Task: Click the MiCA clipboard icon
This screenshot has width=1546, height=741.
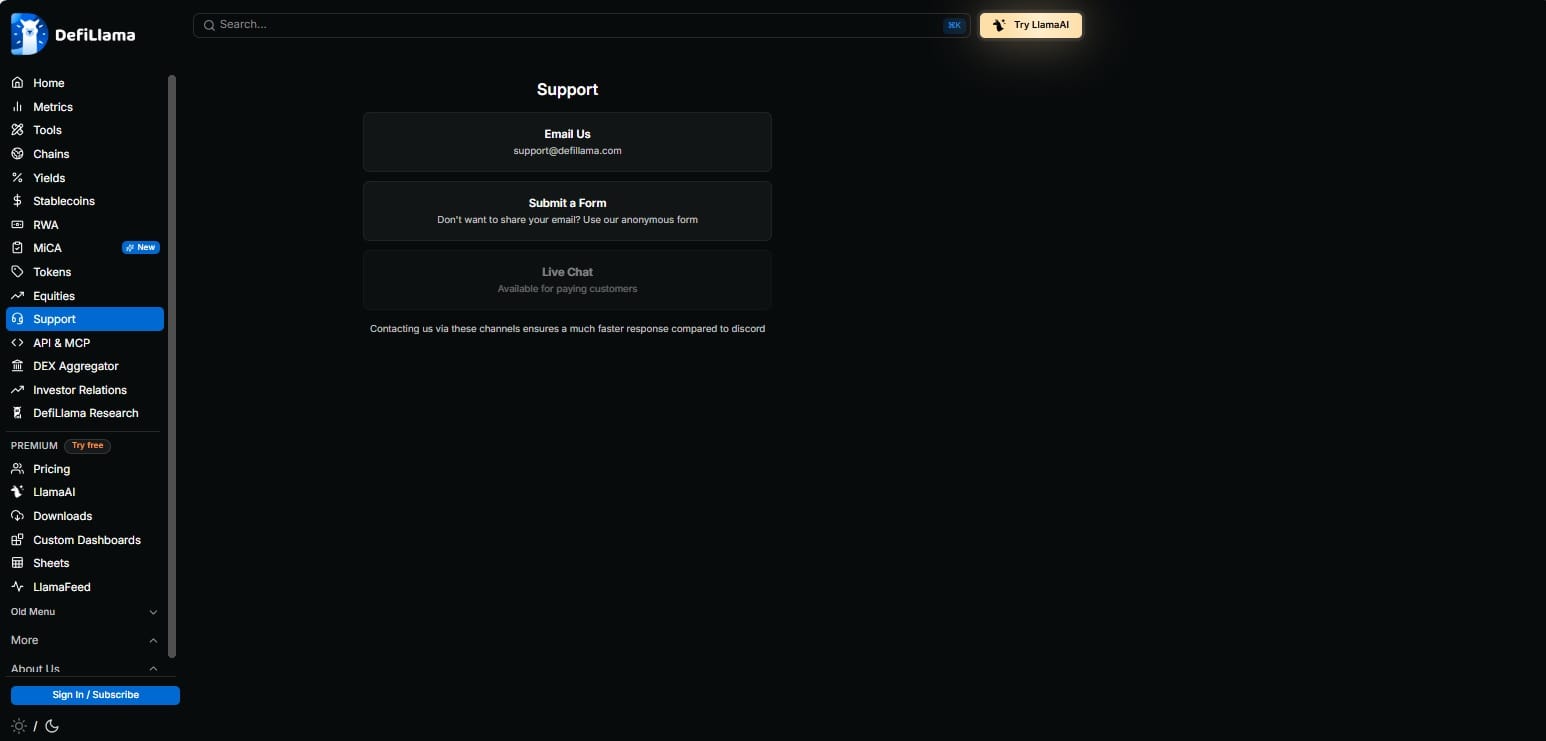Action: (17, 248)
